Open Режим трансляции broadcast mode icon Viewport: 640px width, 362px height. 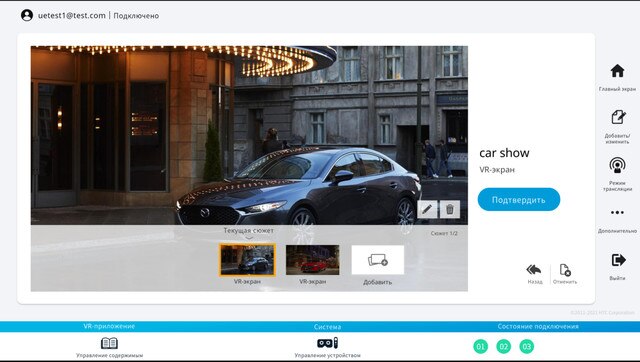[x=617, y=165]
